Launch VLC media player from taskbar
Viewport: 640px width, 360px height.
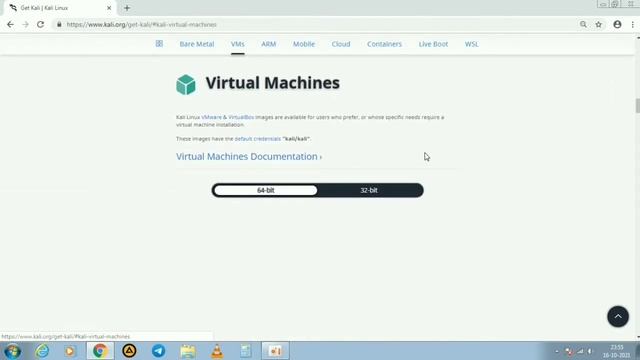tap(217, 351)
